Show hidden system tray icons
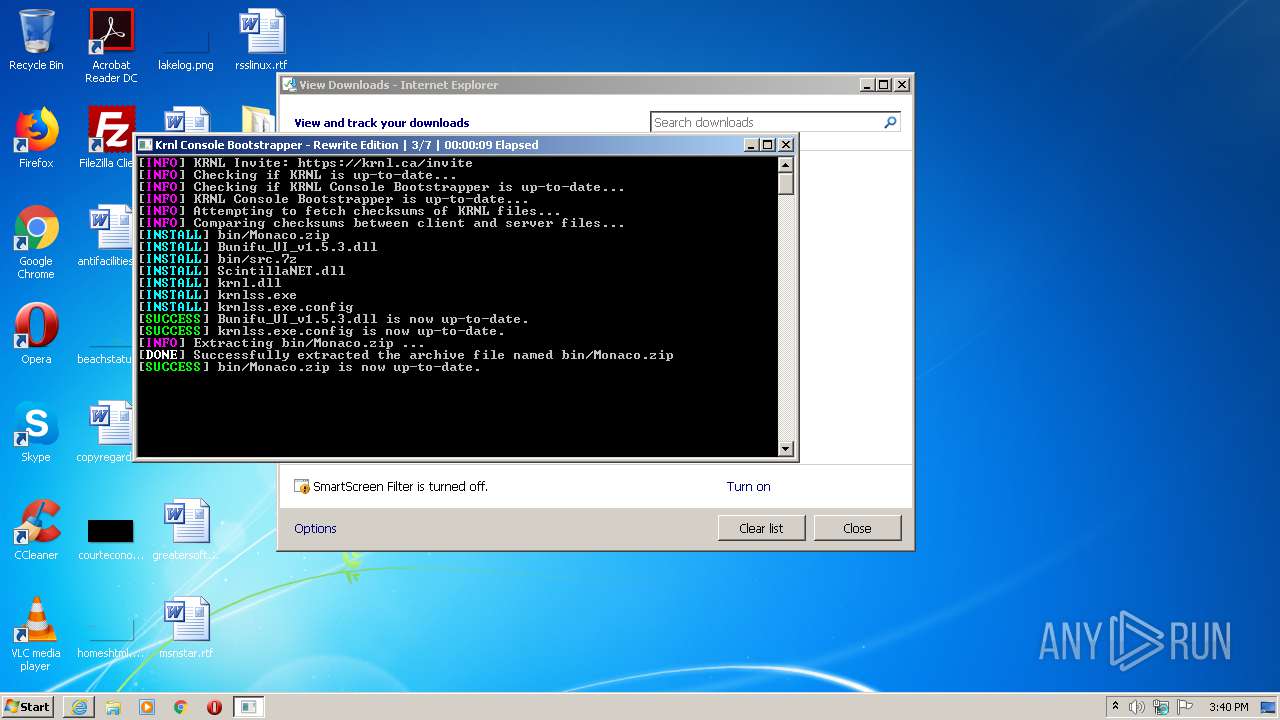1280x720 pixels. tap(1115, 707)
